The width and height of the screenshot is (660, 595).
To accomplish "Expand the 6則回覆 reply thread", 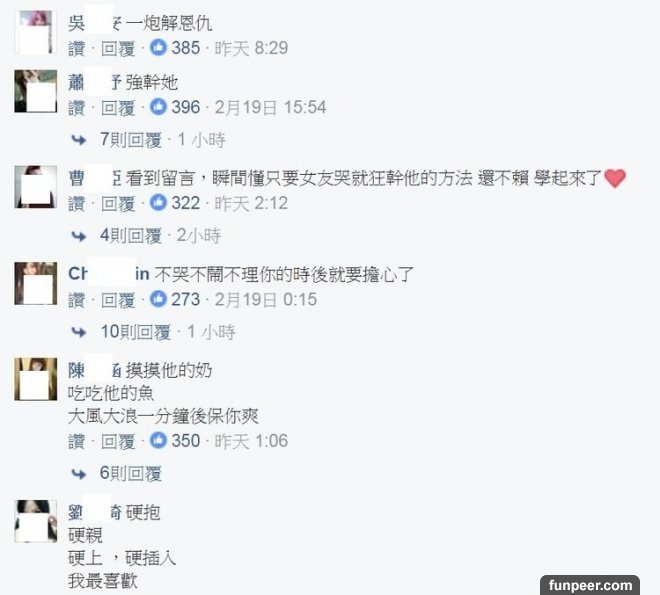I will 131,473.
